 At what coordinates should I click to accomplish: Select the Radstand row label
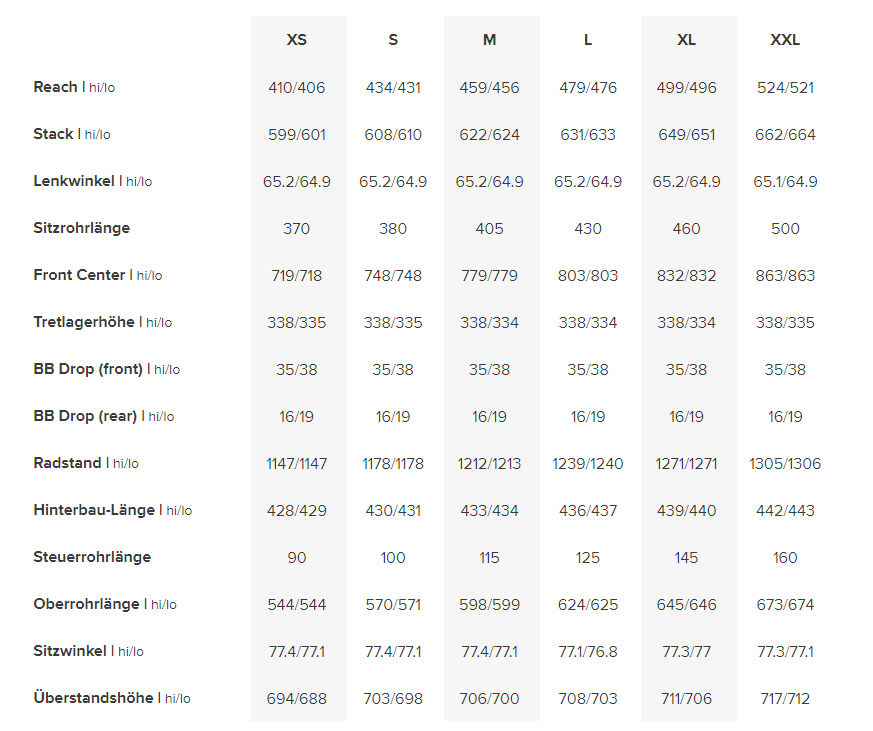pyautogui.click(x=68, y=463)
